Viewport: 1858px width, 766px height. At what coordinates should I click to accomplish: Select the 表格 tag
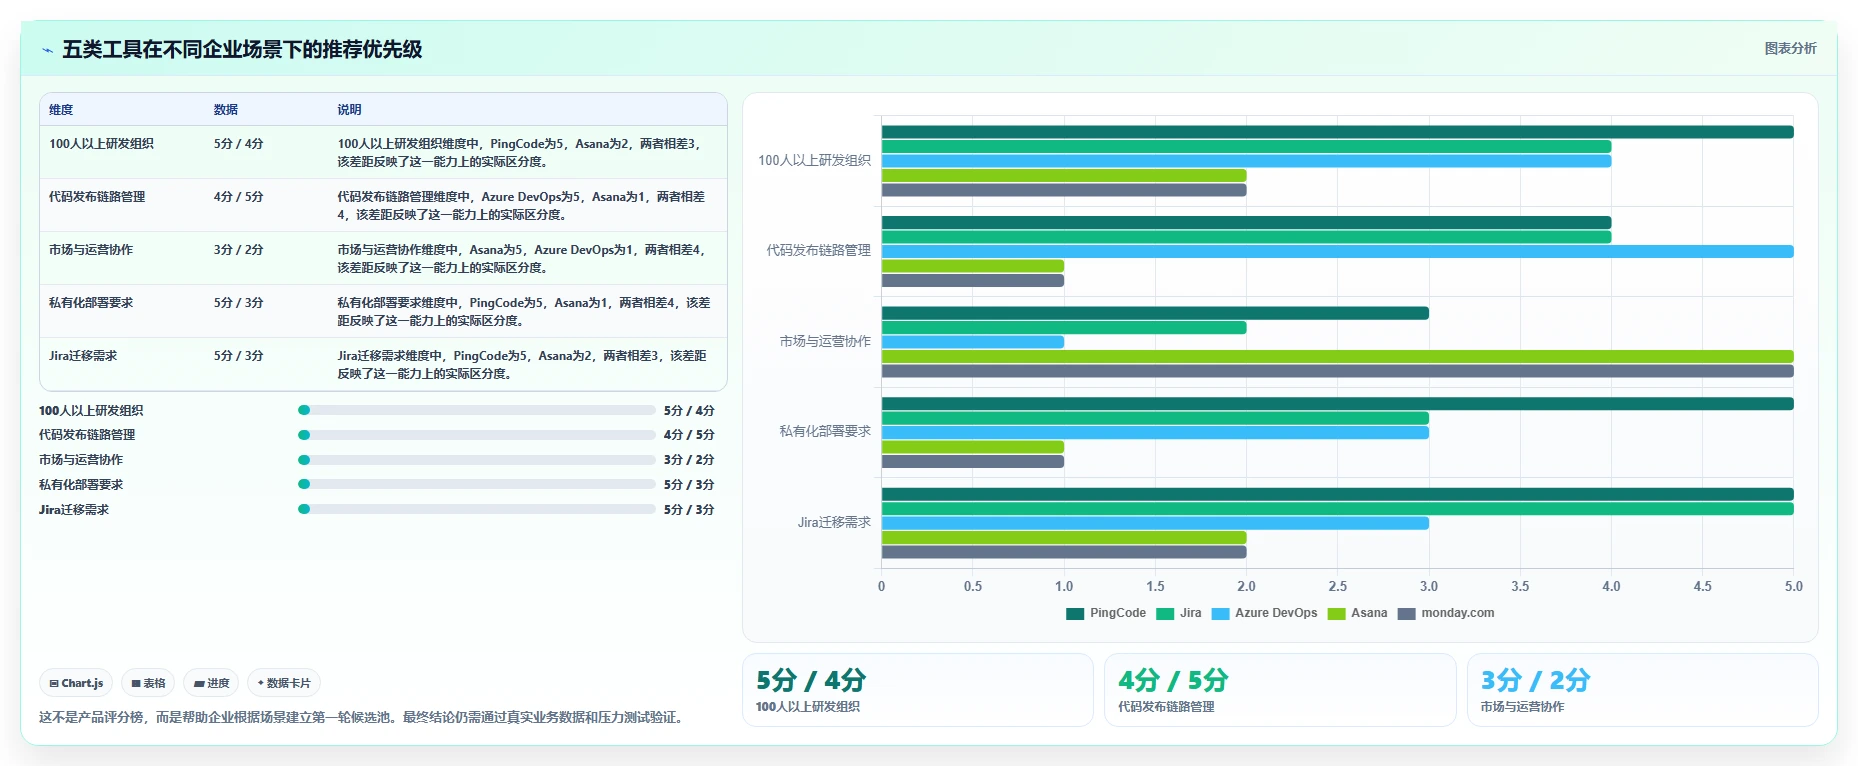click(x=148, y=683)
